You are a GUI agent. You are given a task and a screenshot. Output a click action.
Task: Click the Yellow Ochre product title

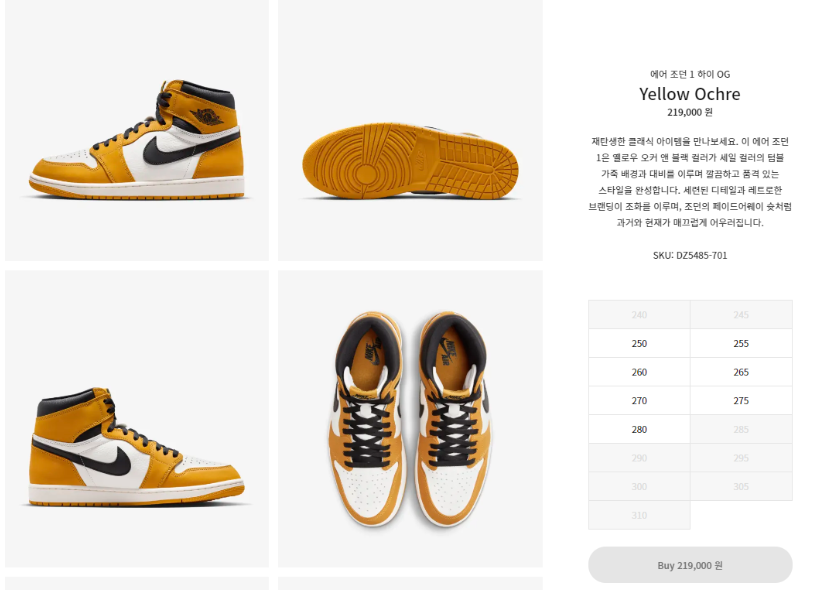[690, 94]
